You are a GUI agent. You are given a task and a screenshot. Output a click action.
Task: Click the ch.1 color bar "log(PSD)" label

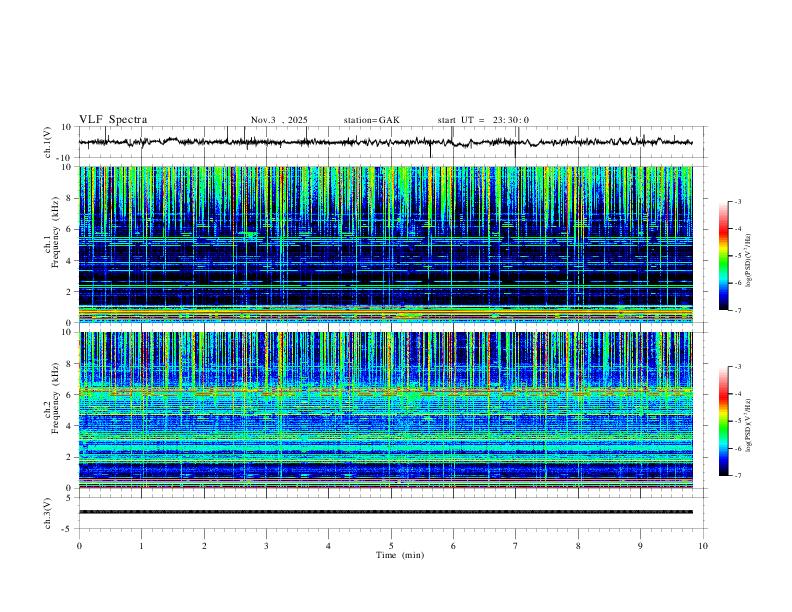(x=749, y=261)
